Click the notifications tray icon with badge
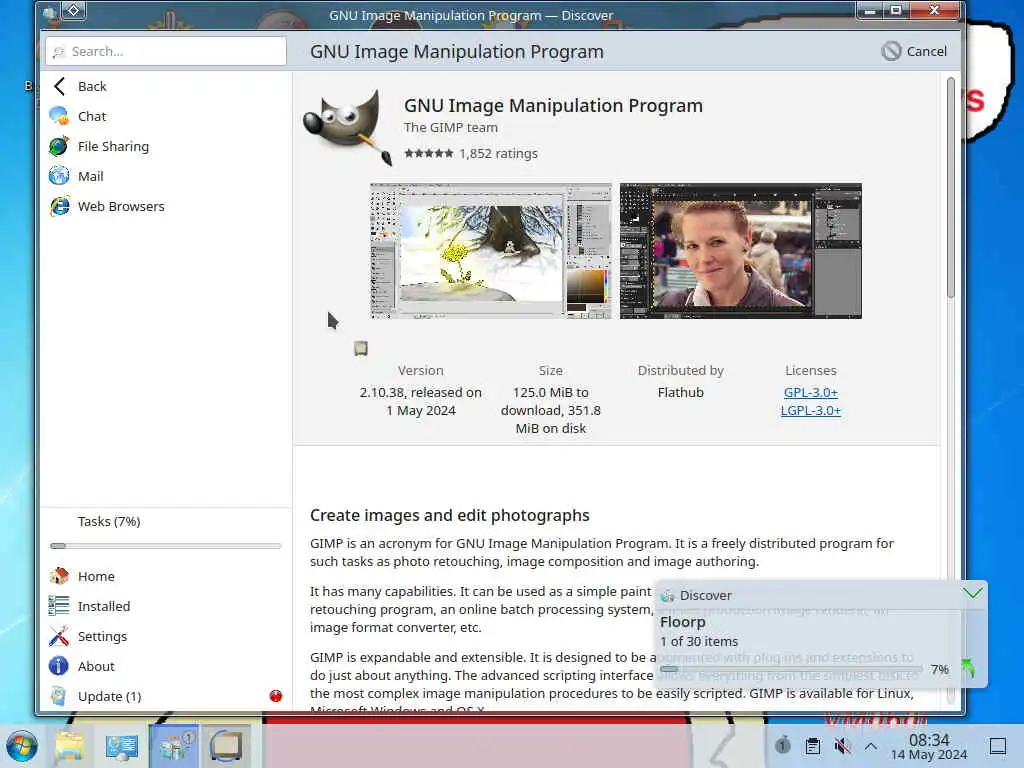Screen dimensions: 1024x768 click(x=782, y=745)
